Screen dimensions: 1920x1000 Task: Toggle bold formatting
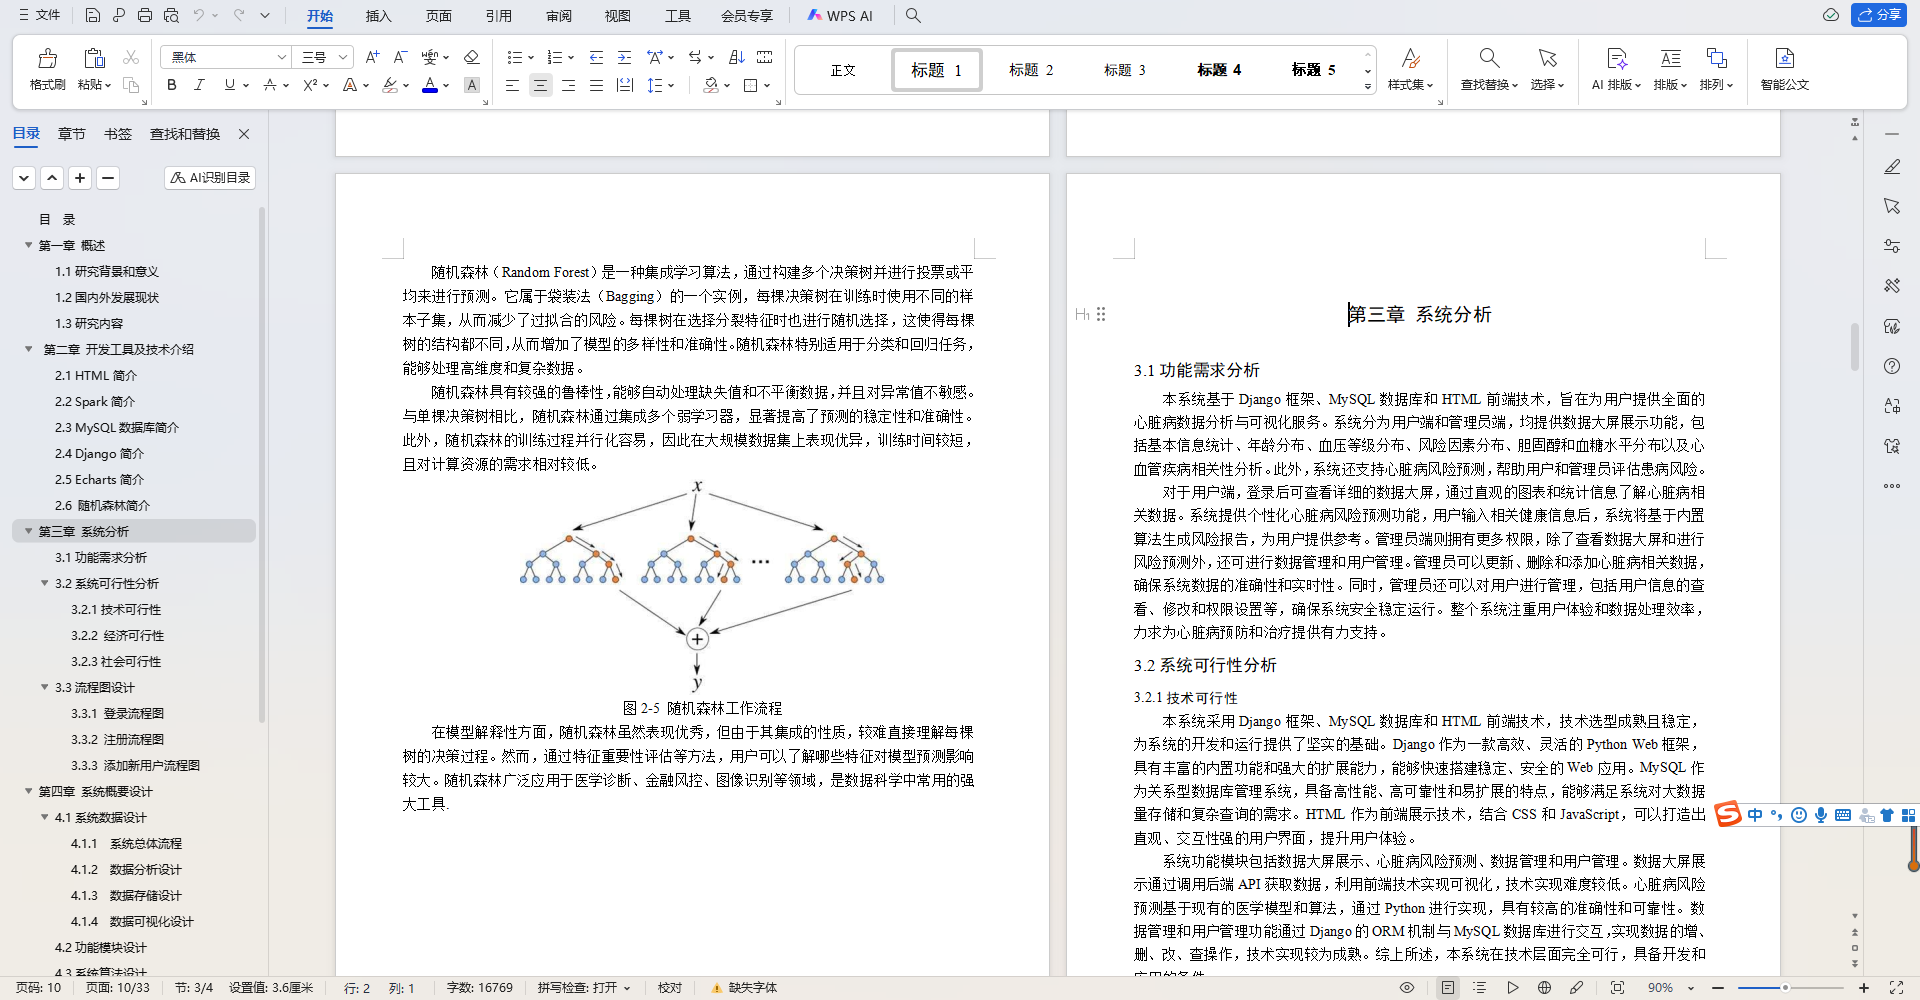click(172, 85)
